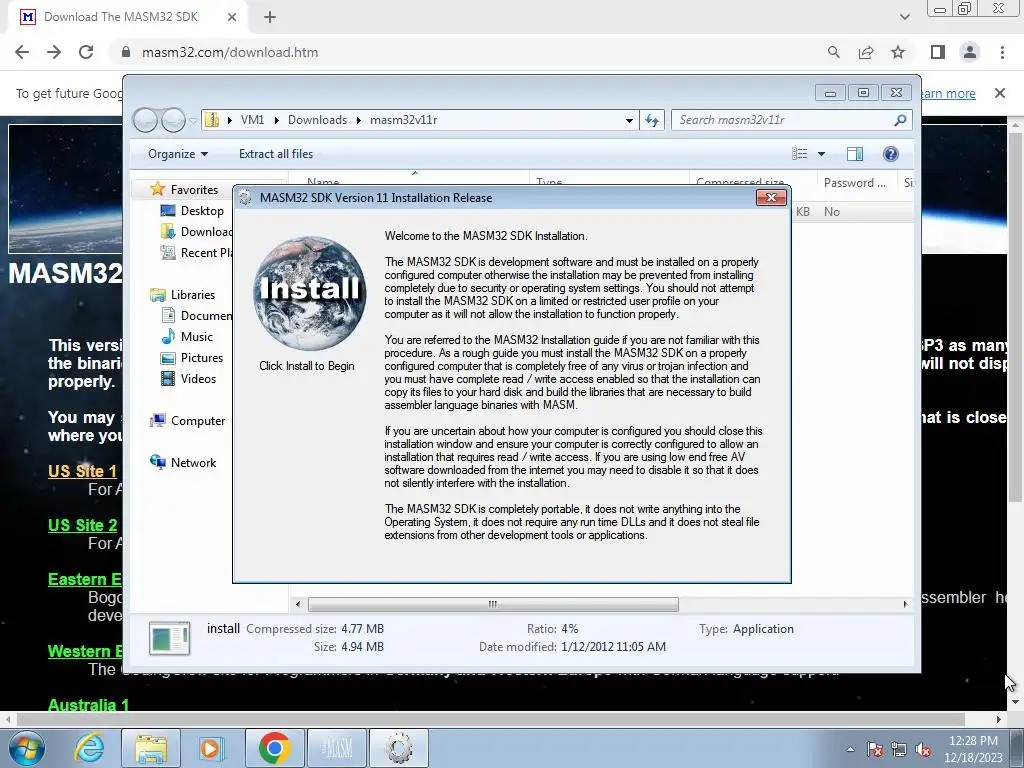Image resolution: width=1024 pixels, height=768 pixels.
Task: Open Windows Explorer from the taskbar
Action: point(151,748)
